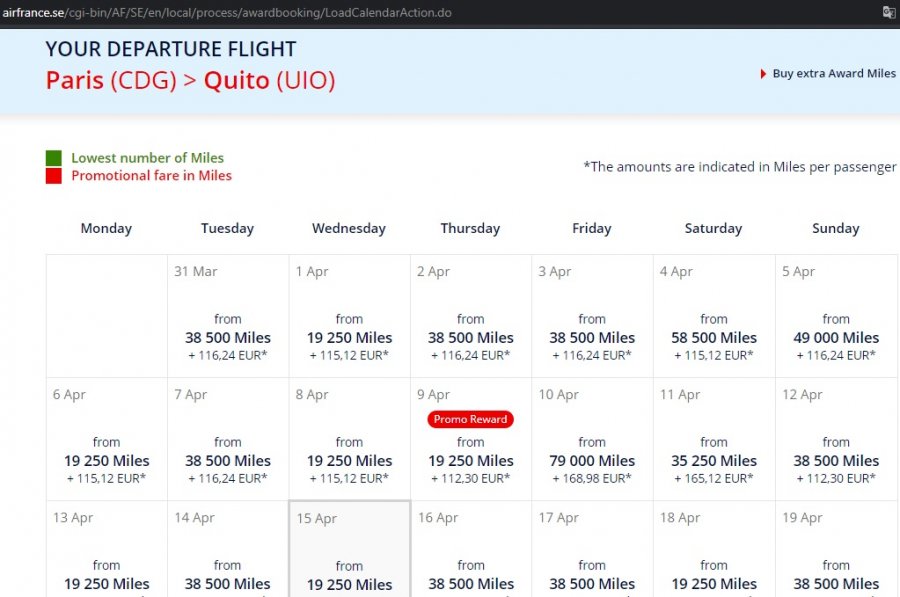Choose the 12 Apr Sunday fare
The image size is (900, 597).
pos(836,460)
